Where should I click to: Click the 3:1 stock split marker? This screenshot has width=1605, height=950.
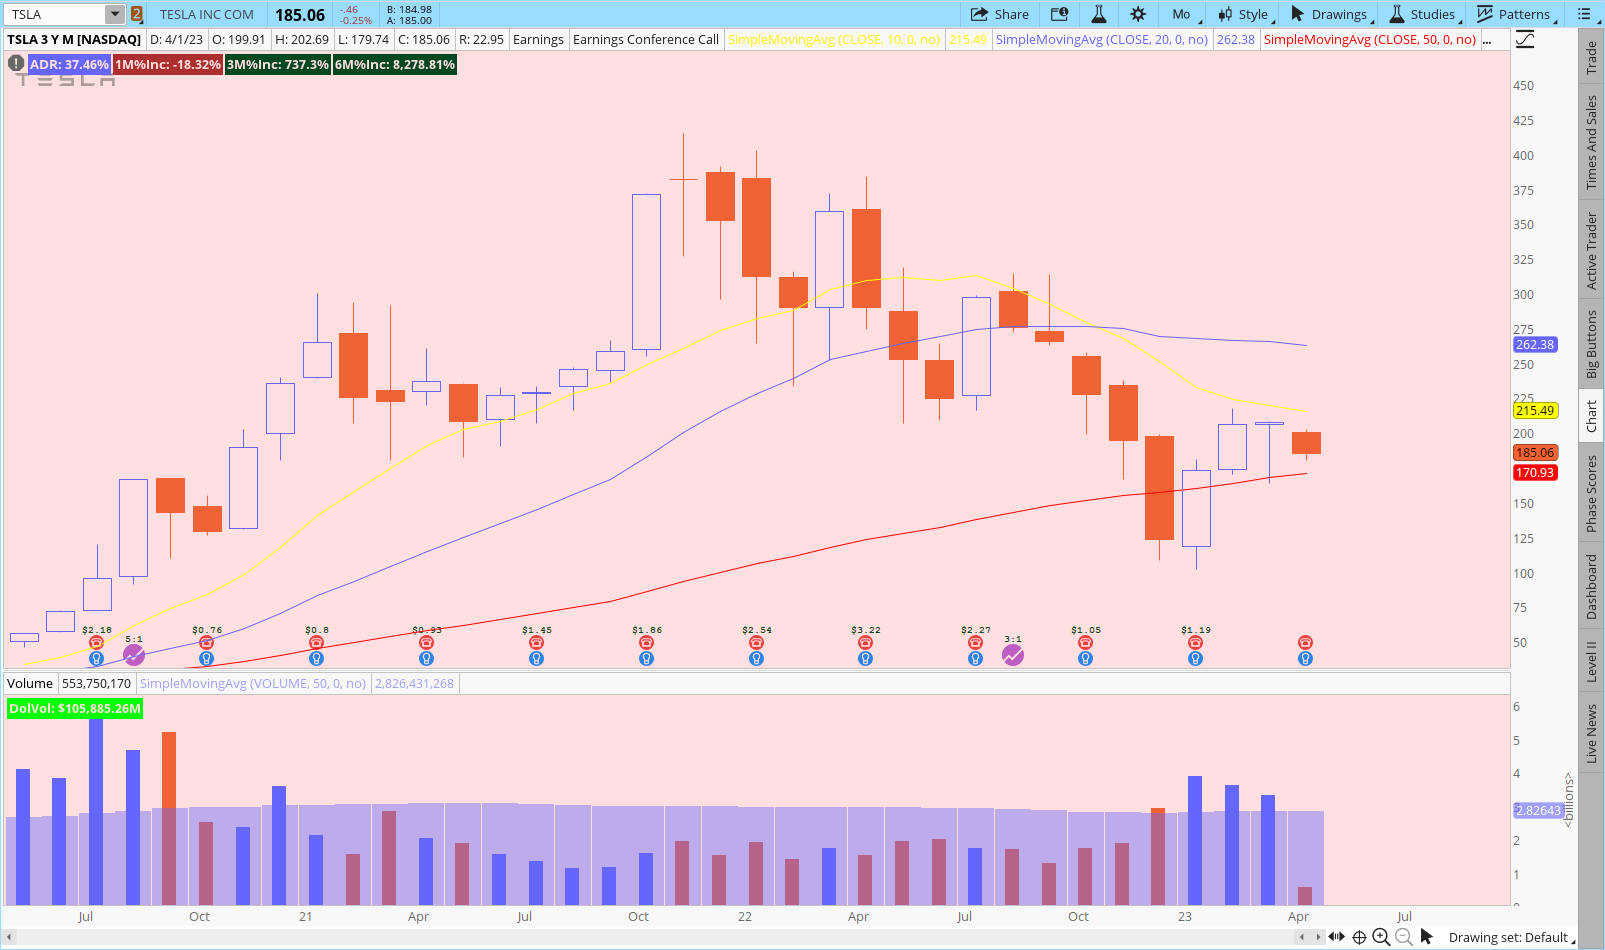pyautogui.click(x=1013, y=655)
